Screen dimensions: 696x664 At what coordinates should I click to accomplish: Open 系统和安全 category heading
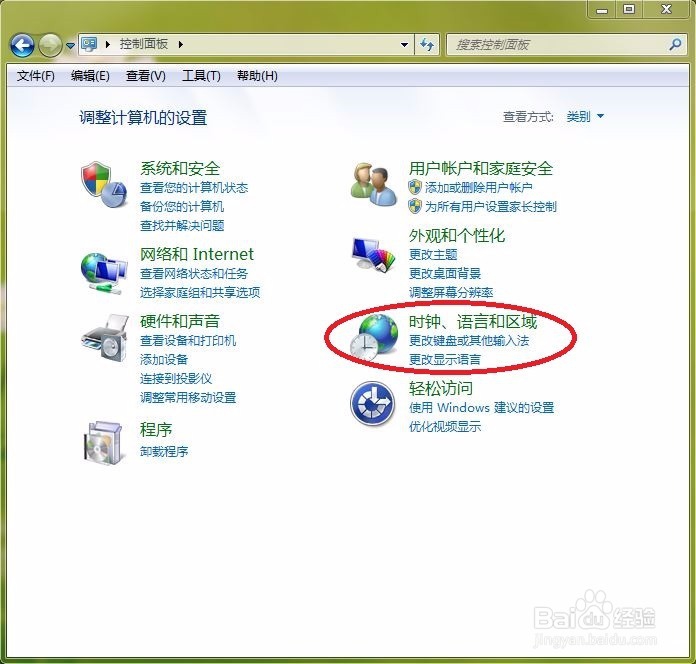(x=180, y=168)
